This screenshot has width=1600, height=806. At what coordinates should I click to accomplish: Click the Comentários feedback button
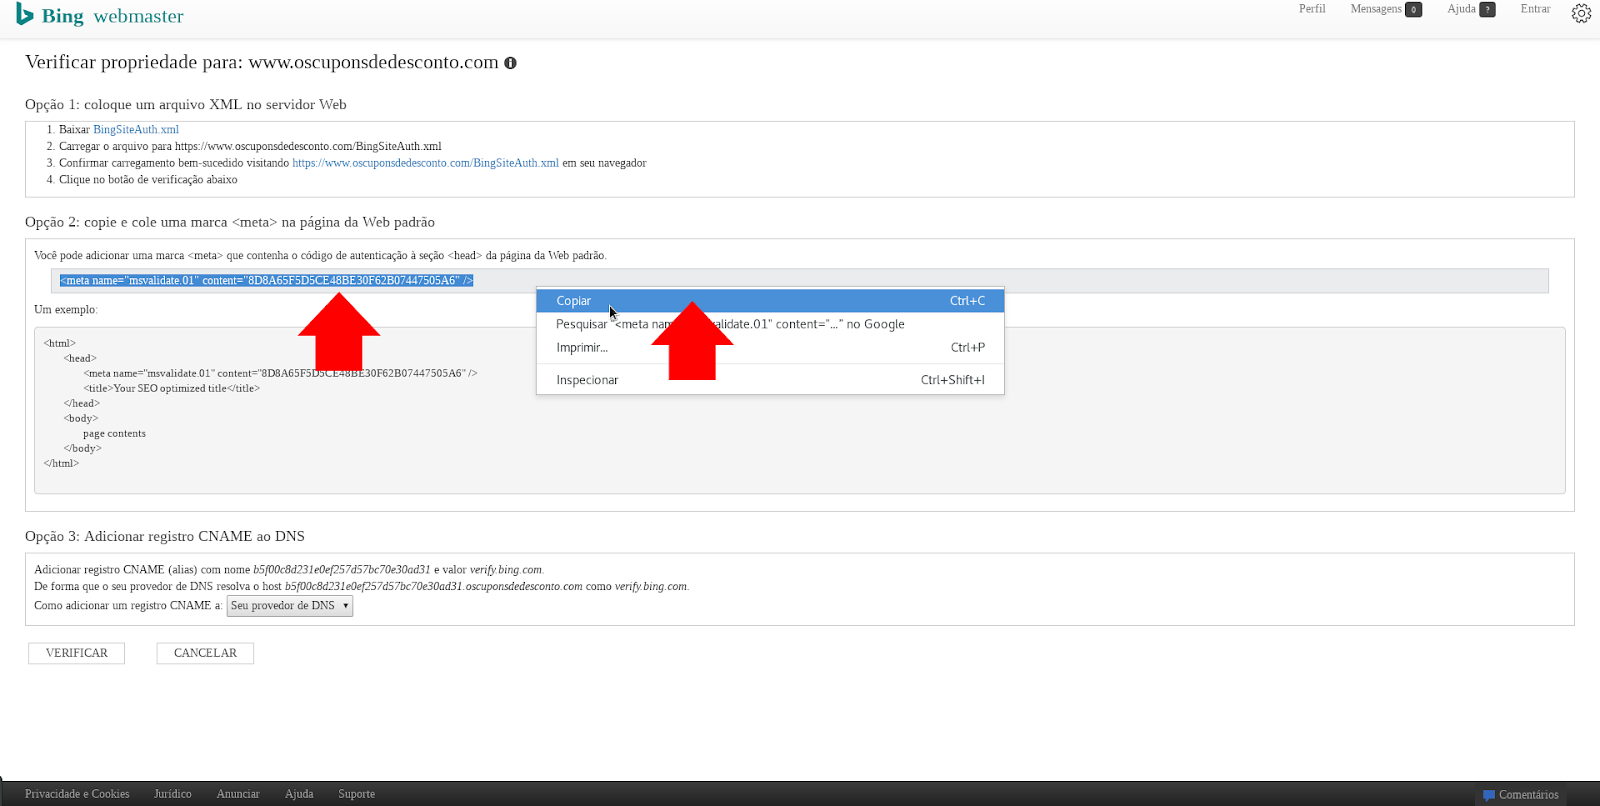[x=1520, y=795]
